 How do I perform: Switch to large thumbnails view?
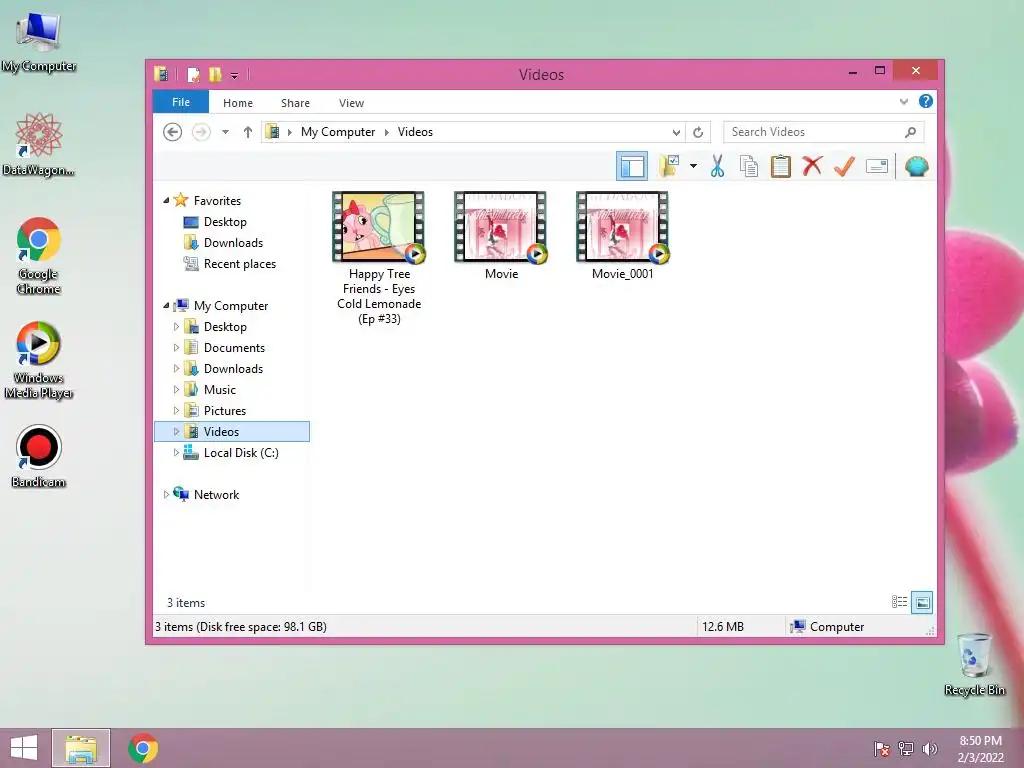pyautogui.click(x=922, y=602)
